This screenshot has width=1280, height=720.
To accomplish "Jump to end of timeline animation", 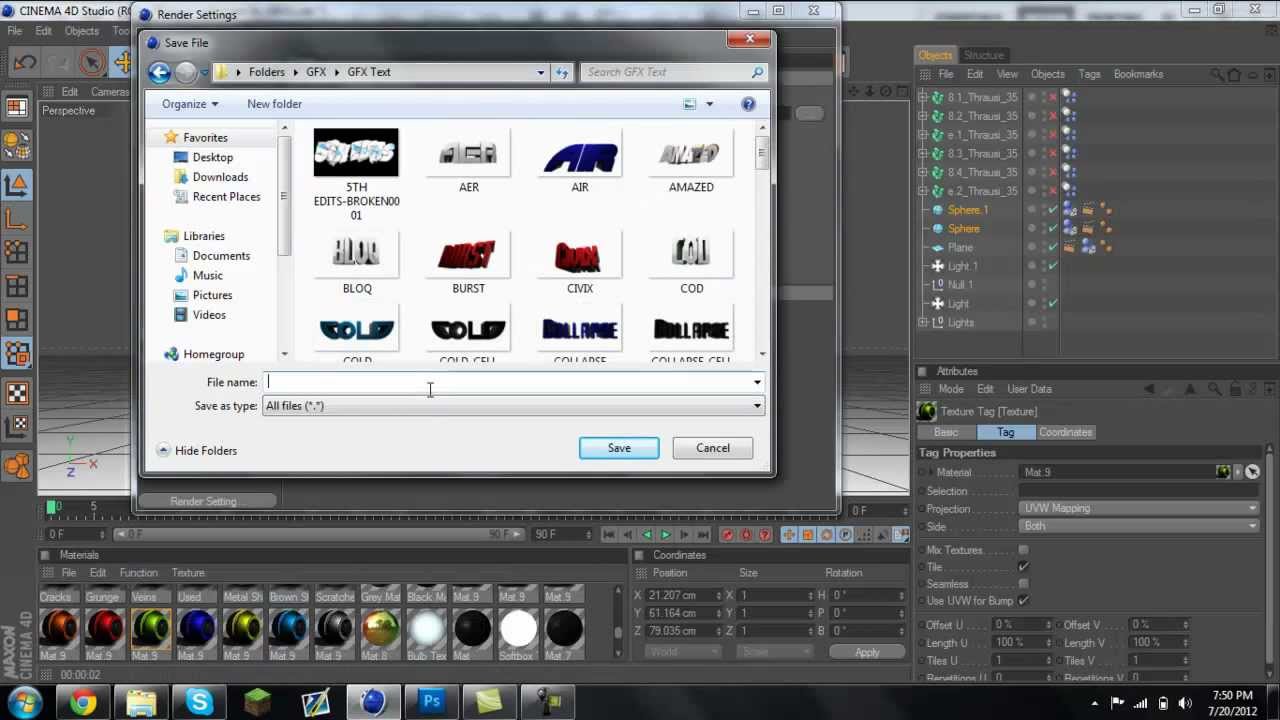I will 703,535.
